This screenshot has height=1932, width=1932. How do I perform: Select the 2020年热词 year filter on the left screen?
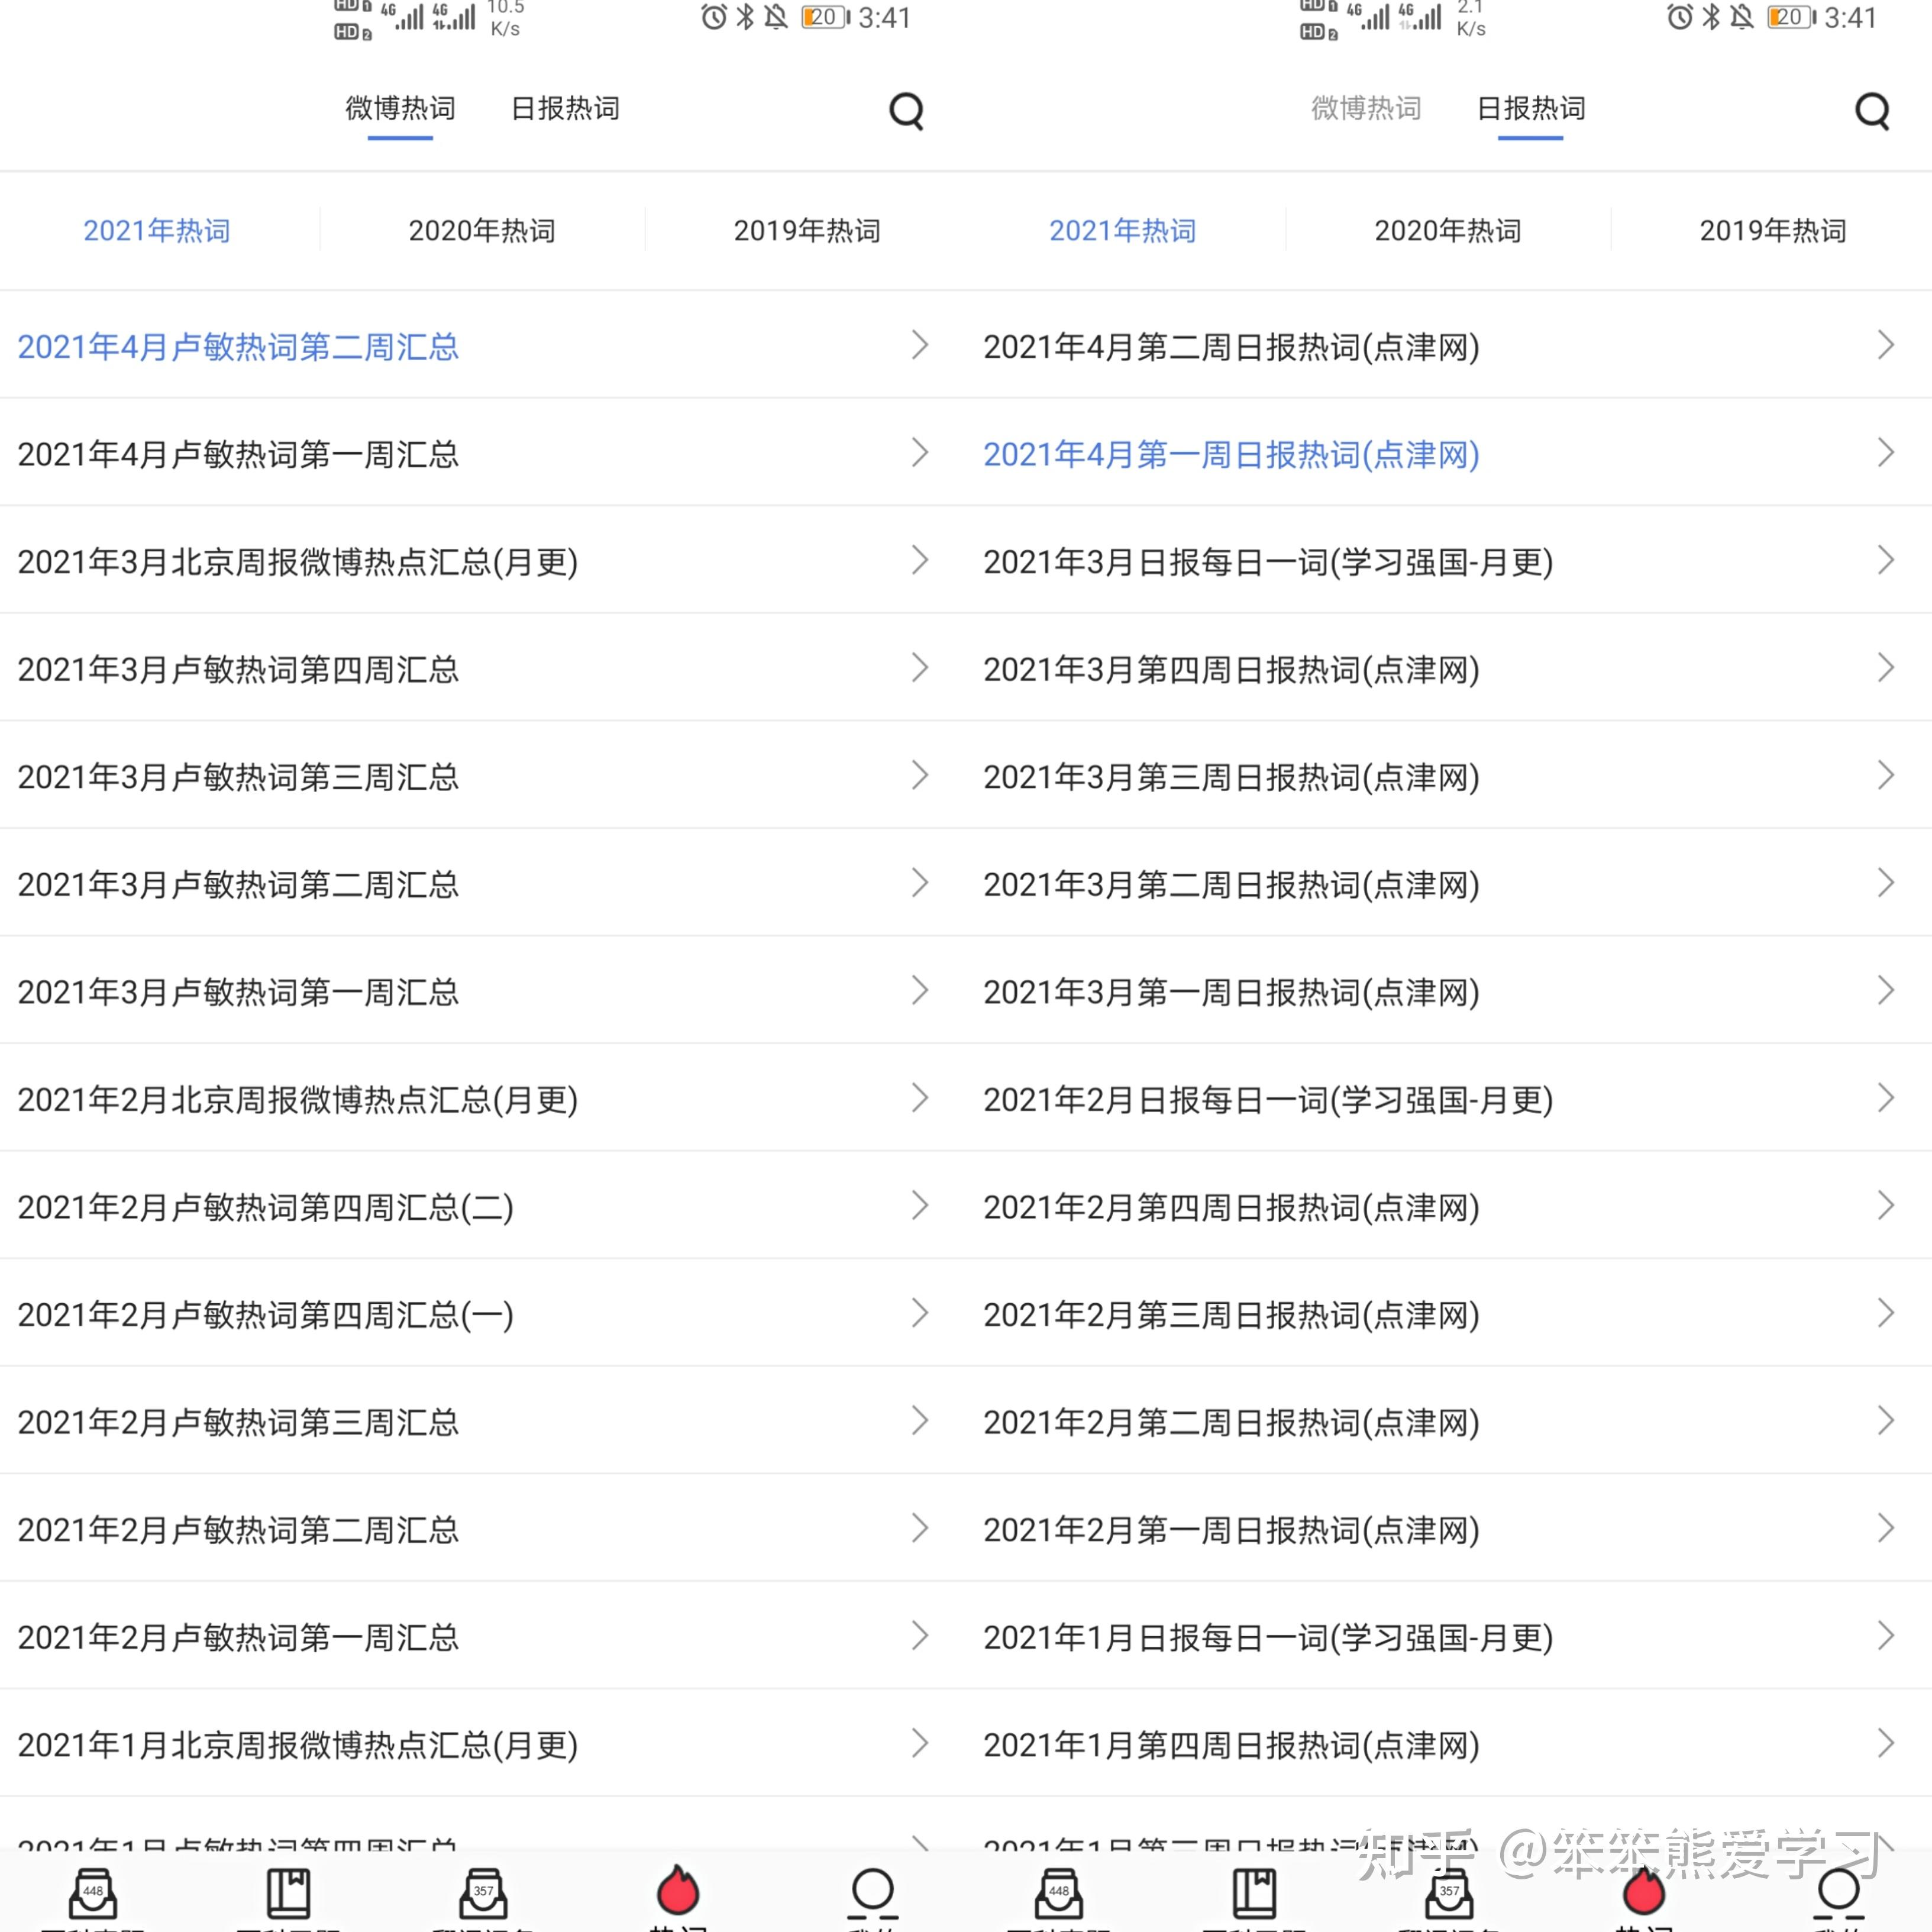pos(482,231)
